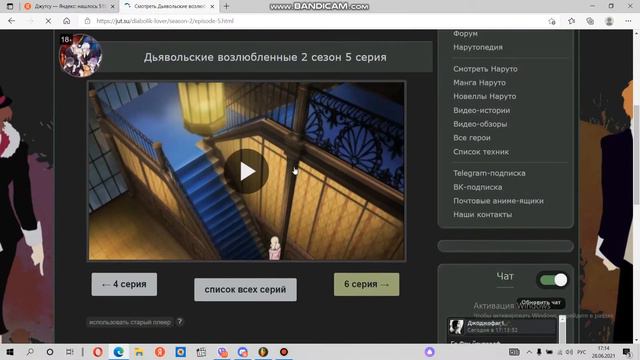Toggle the Чат switch off
This screenshot has width=640, height=360.
(x=553, y=280)
